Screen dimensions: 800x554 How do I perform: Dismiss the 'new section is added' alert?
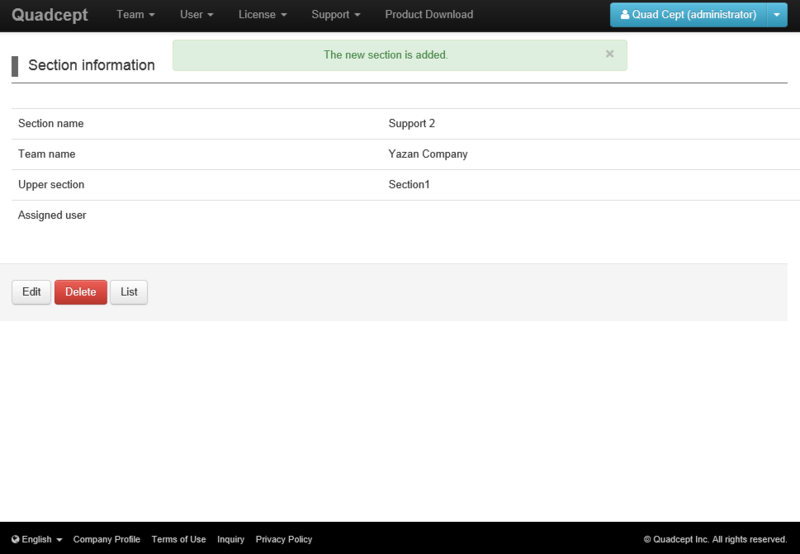click(x=609, y=54)
